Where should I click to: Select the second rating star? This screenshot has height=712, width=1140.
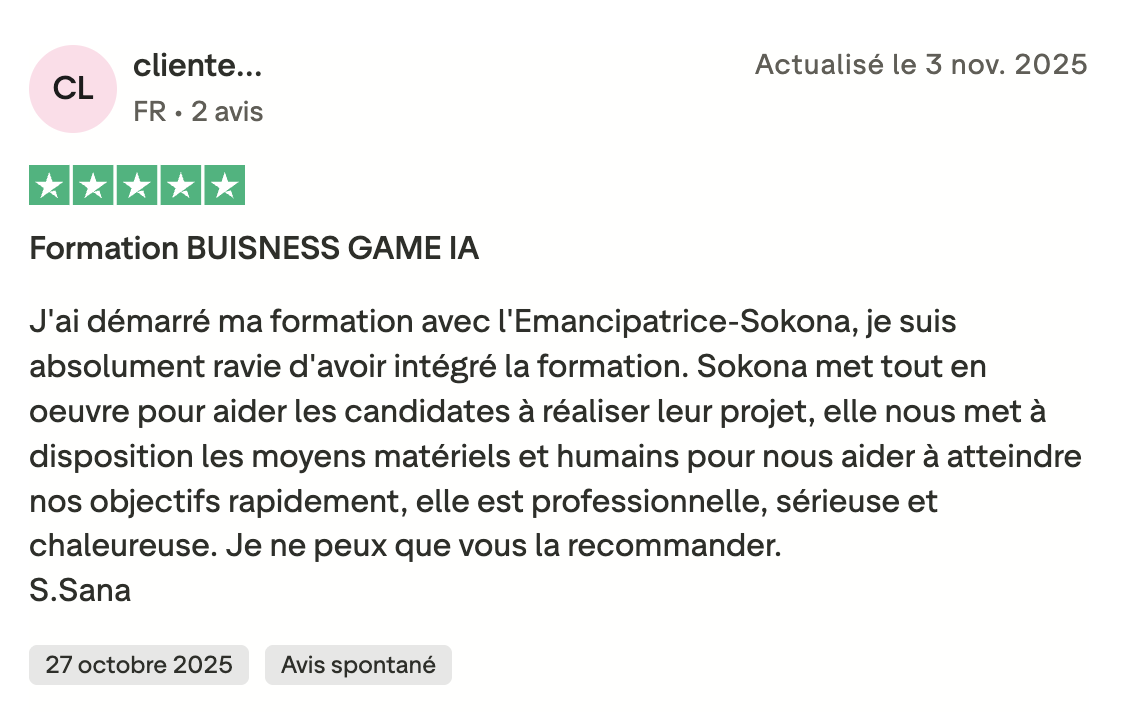coord(93,186)
